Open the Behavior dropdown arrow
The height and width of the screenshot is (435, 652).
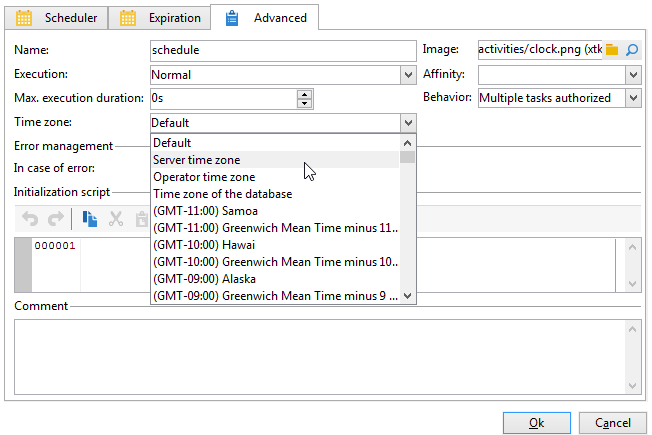point(633,99)
